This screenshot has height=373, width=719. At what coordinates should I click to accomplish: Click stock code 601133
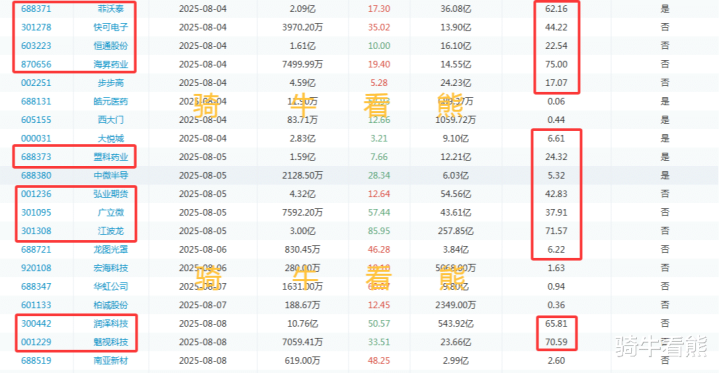36,305
